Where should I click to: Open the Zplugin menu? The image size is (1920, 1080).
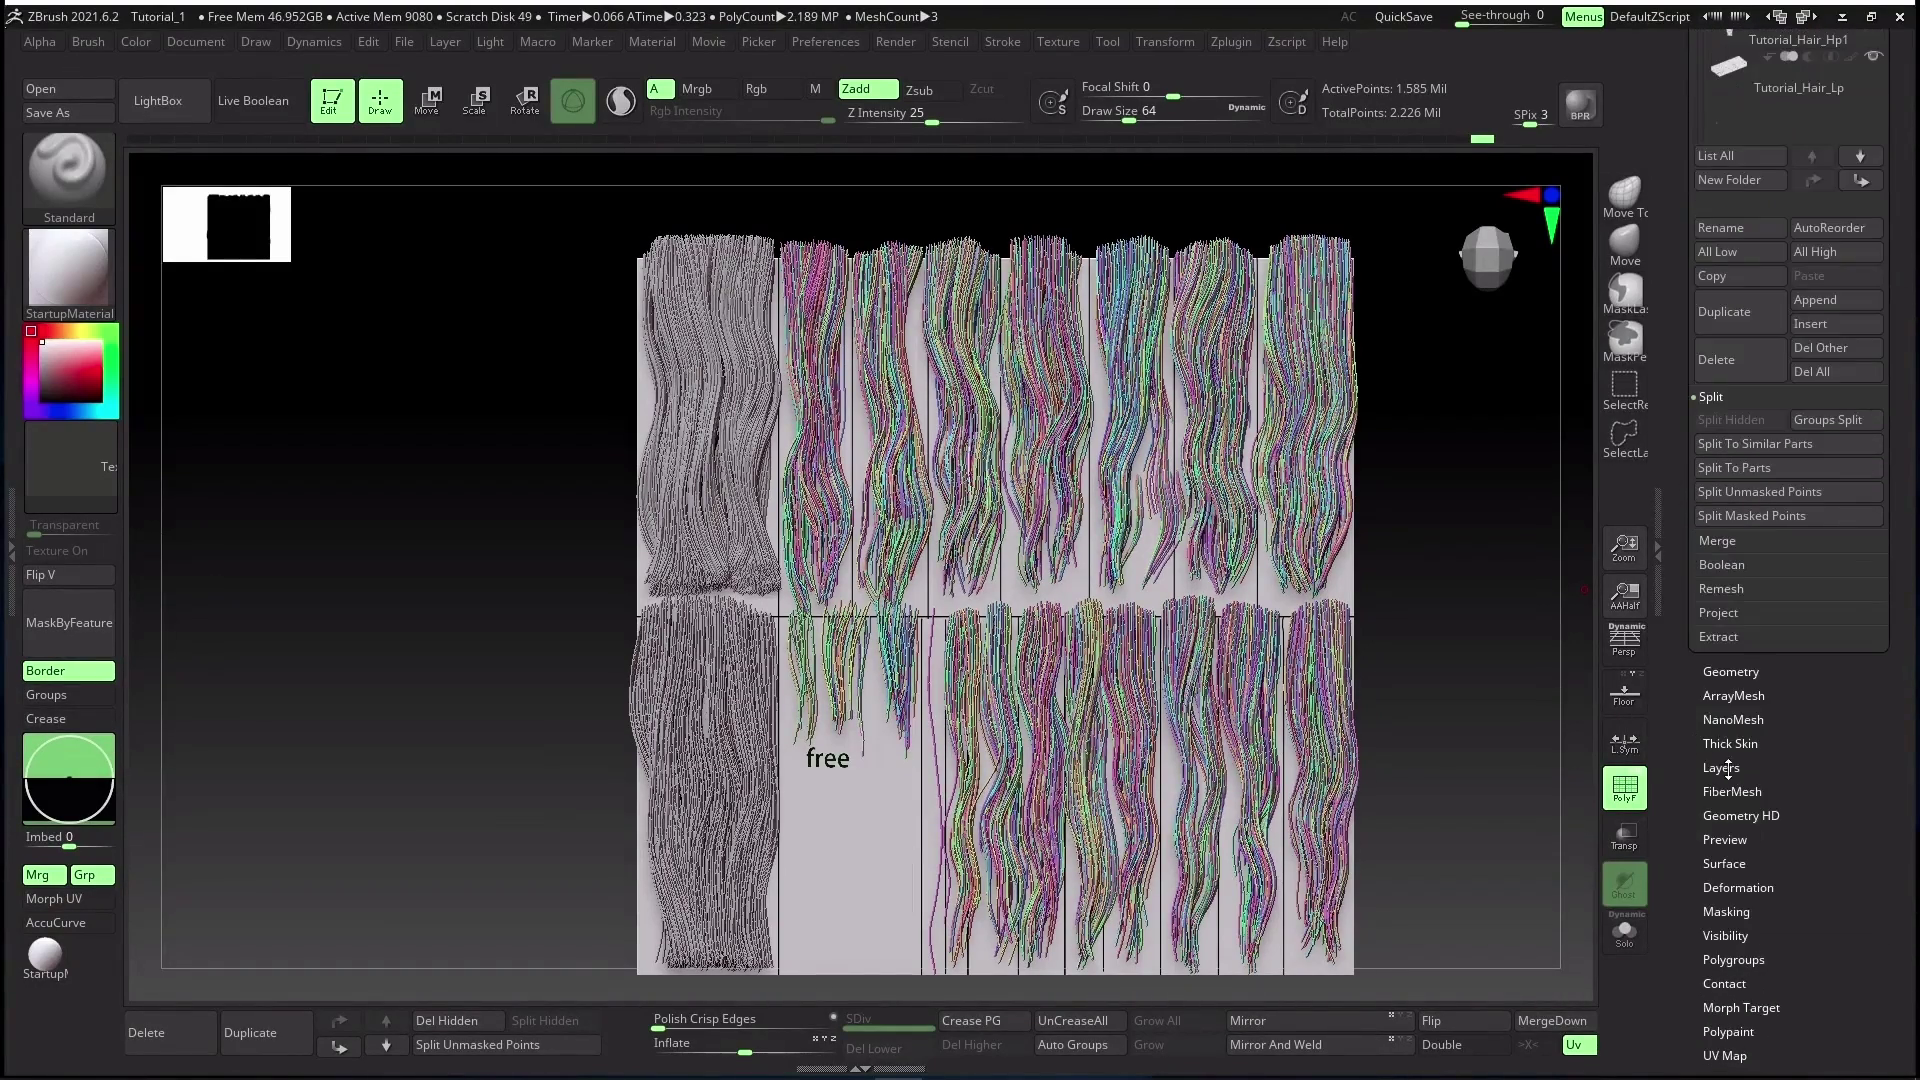tap(1230, 42)
